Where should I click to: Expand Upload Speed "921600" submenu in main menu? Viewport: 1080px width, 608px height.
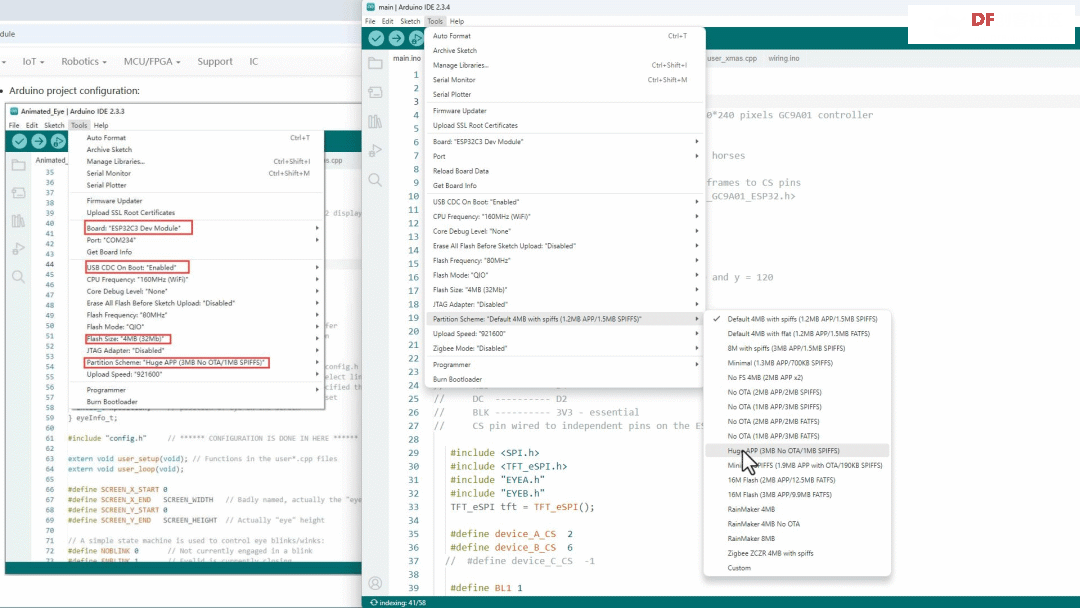tap(565, 333)
